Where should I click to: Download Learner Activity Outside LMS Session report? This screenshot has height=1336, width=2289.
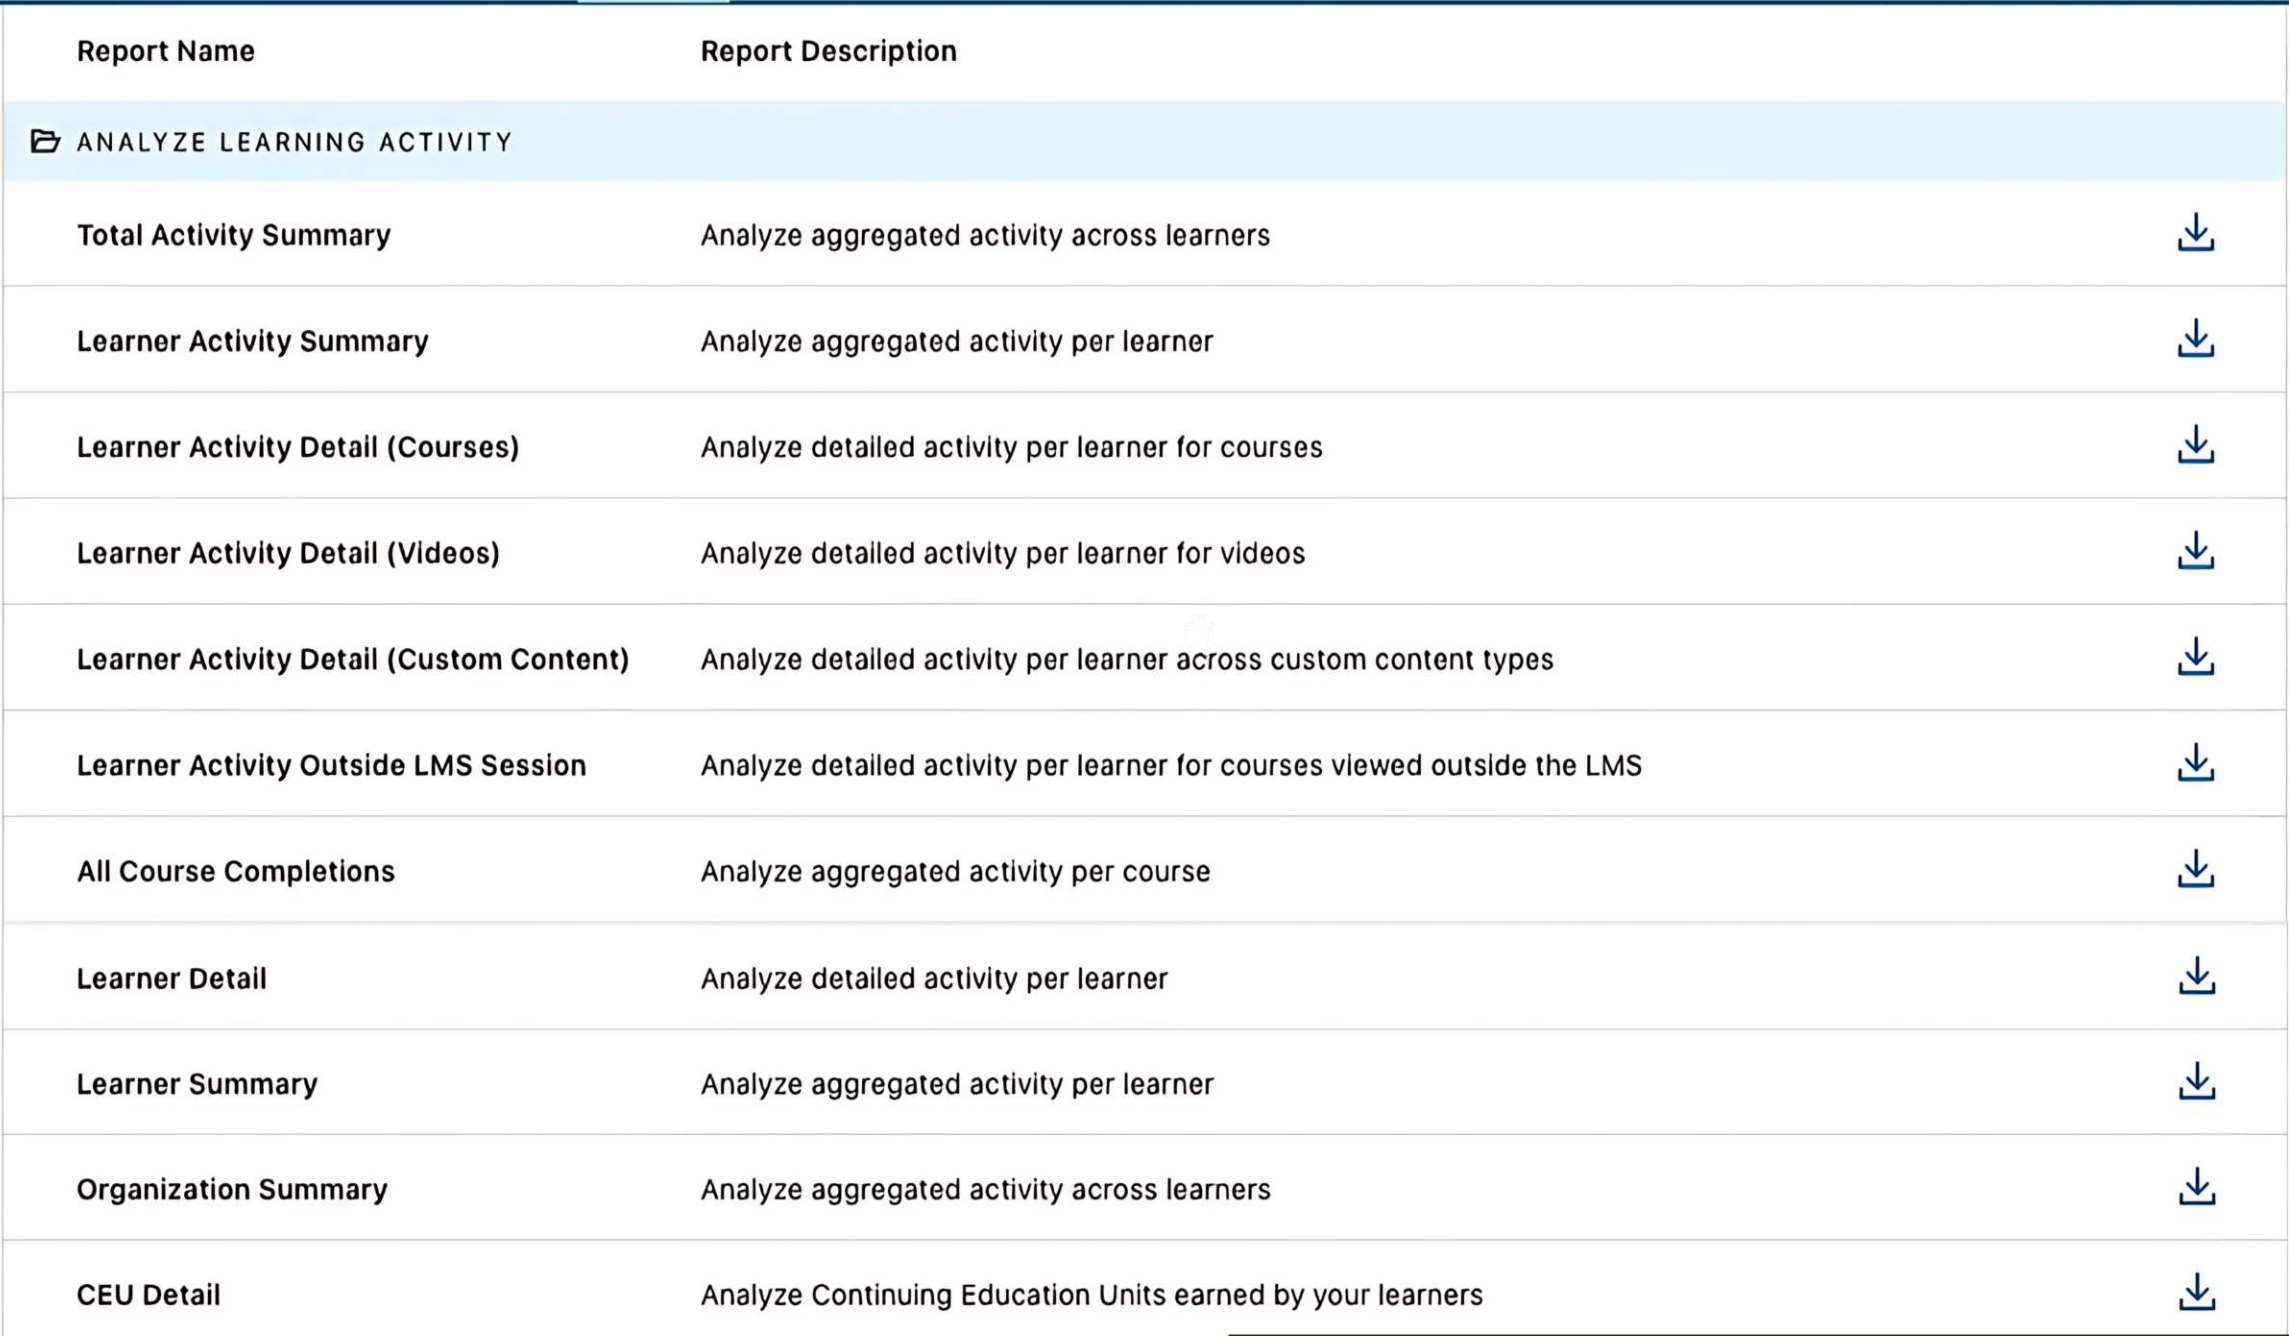click(x=2195, y=763)
